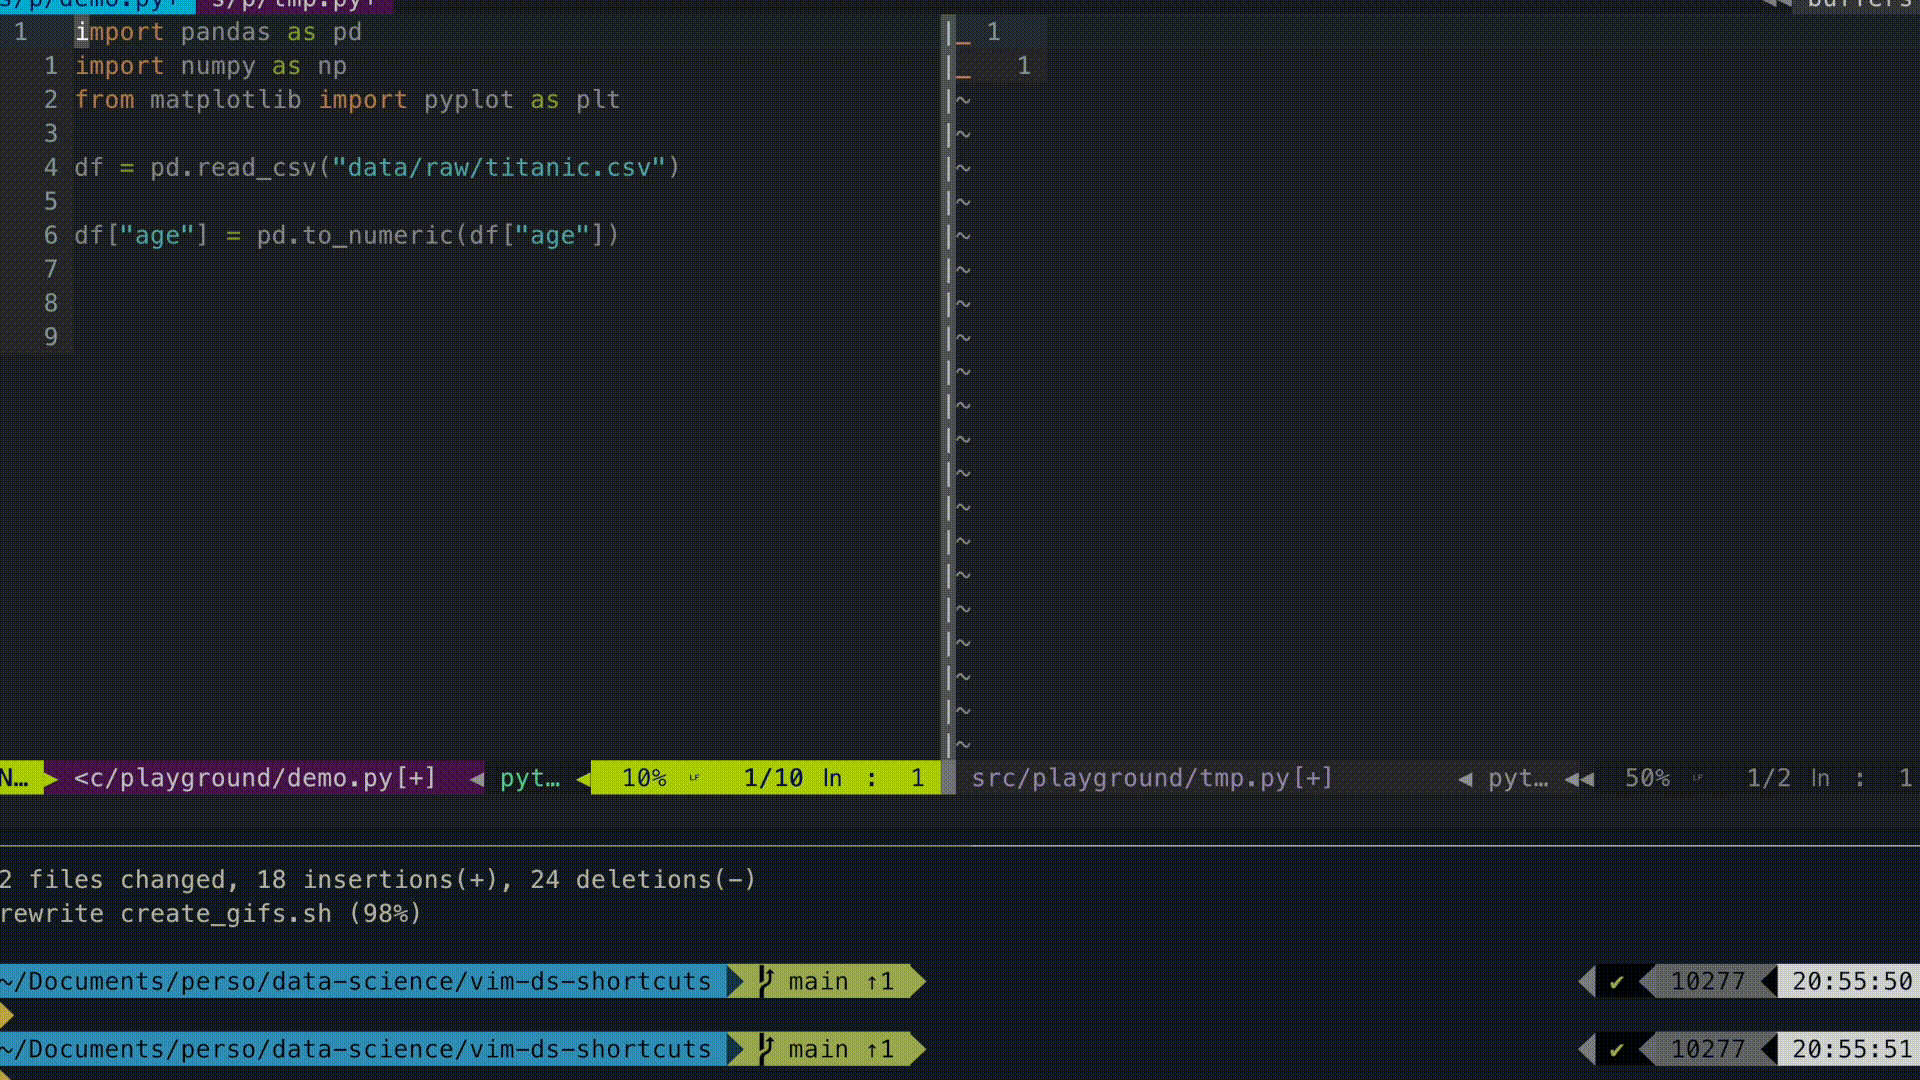The image size is (1920, 1080).
Task: Click the git branch icon in upper prompt
Action: 766,981
